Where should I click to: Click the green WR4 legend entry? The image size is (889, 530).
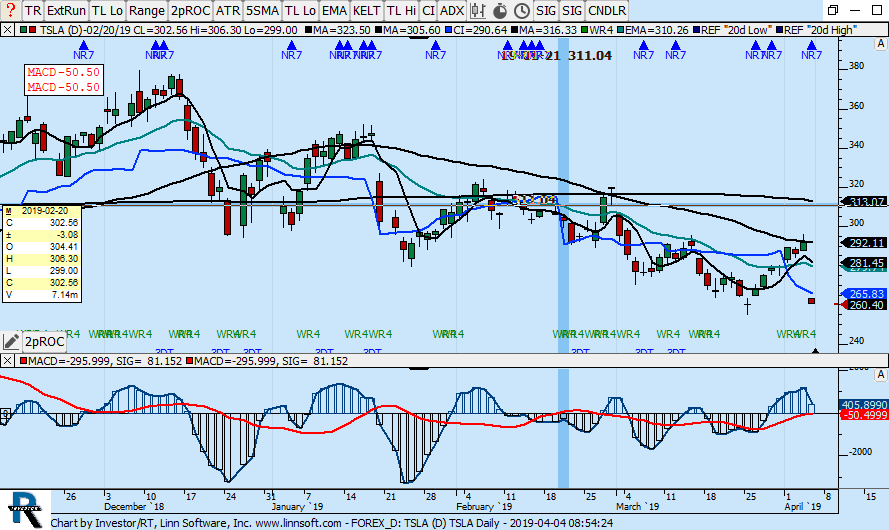(x=597, y=30)
